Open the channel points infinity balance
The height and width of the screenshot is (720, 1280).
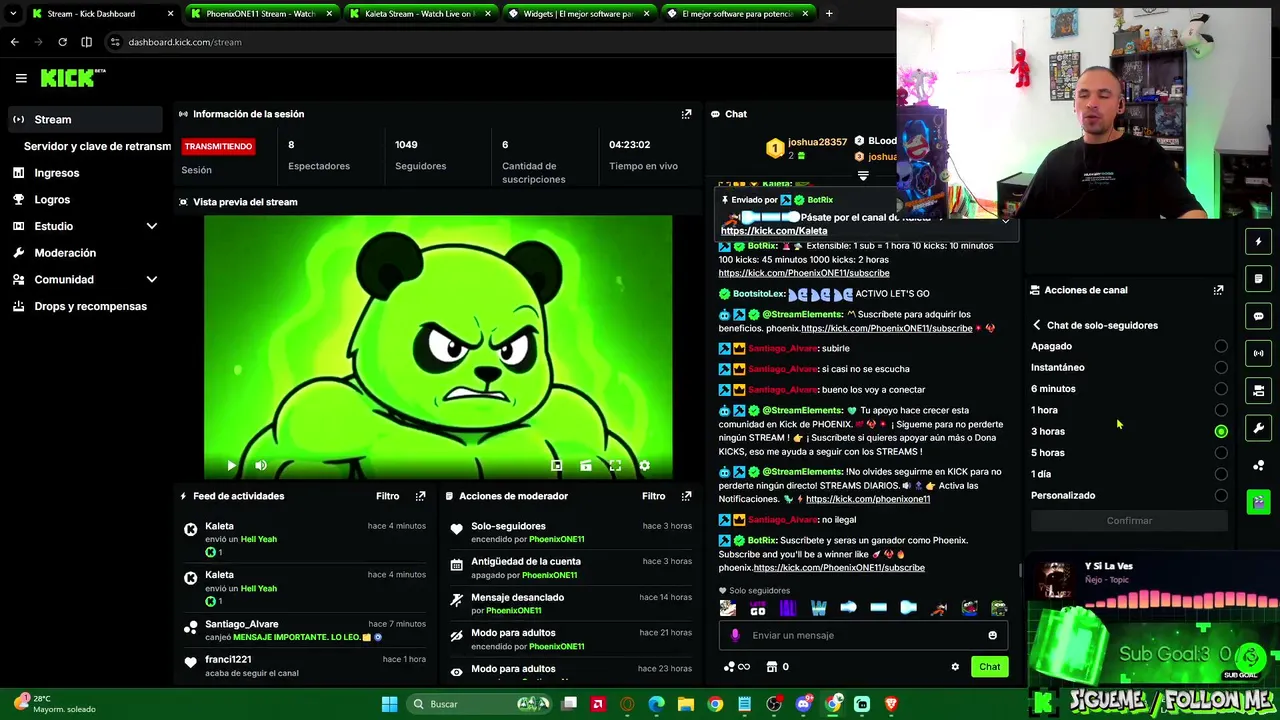(x=736, y=667)
